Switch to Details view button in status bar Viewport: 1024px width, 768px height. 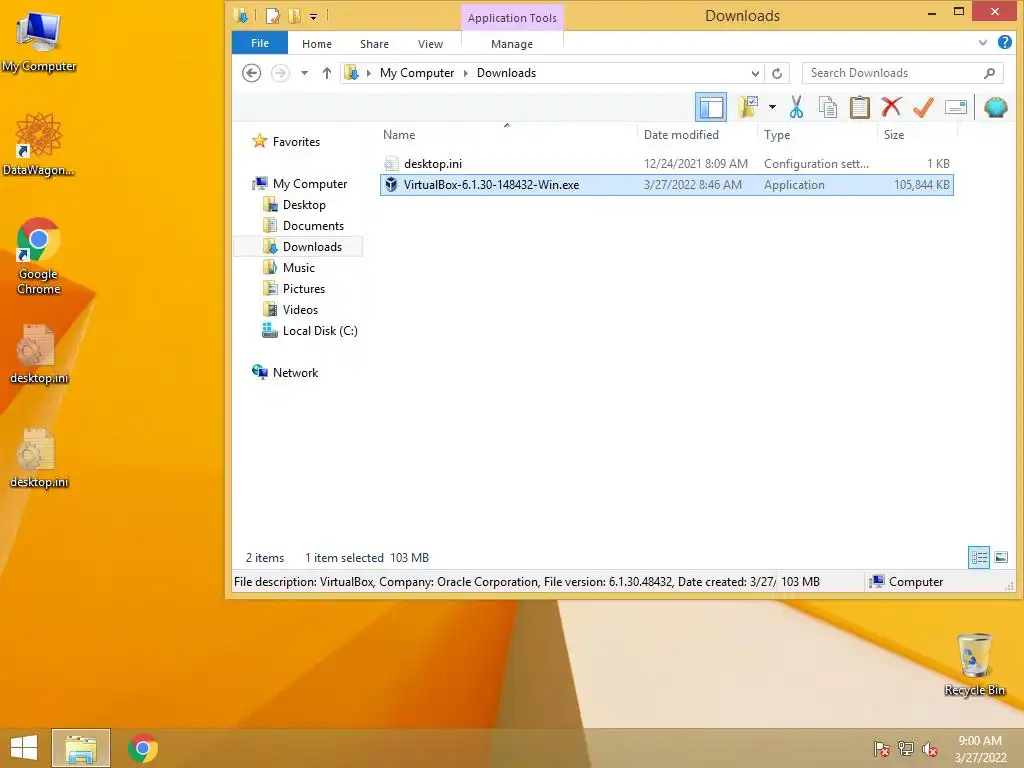[x=979, y=558]
